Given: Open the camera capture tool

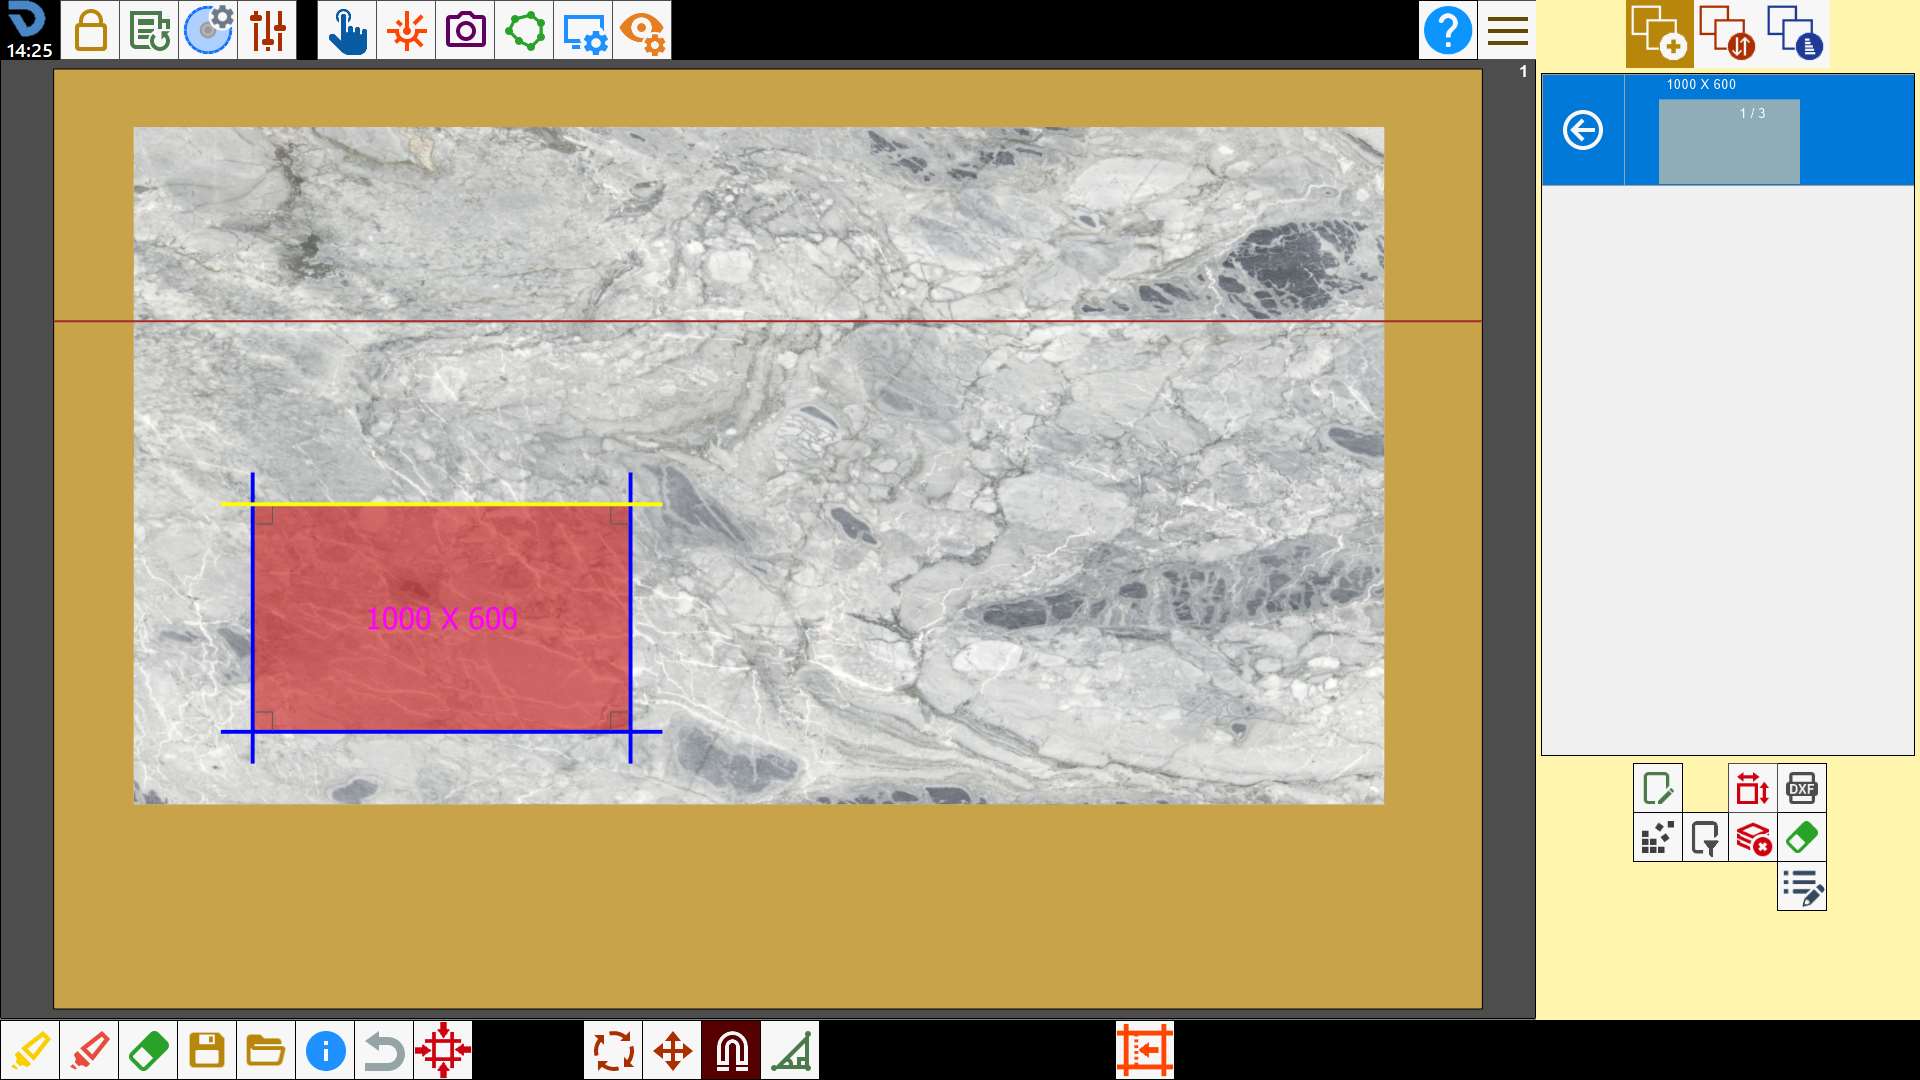Looking at the screenshot, I should (465, 30).
